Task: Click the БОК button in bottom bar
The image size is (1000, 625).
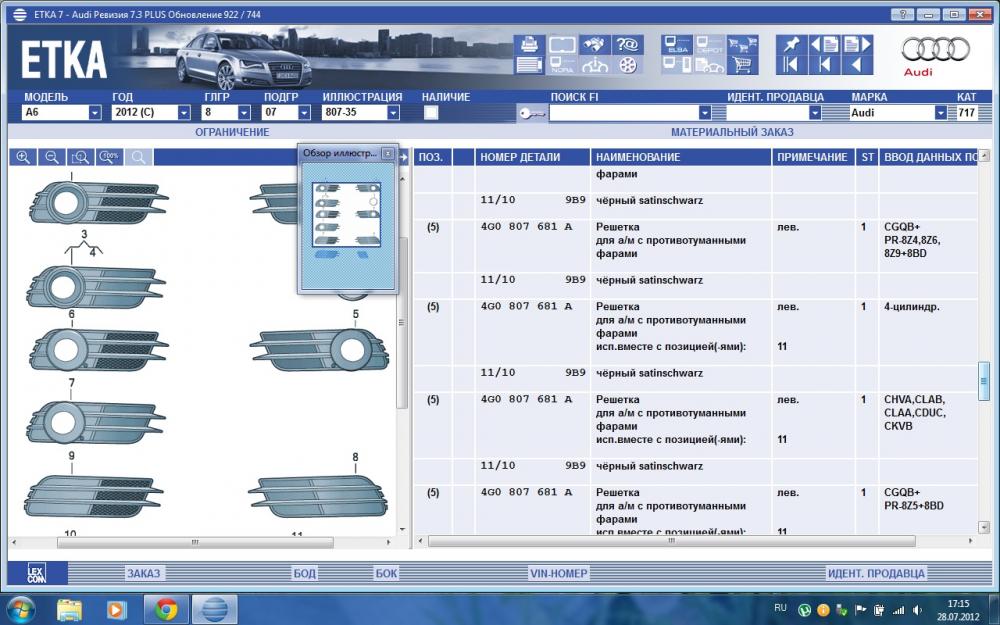Action: (386, 573)
